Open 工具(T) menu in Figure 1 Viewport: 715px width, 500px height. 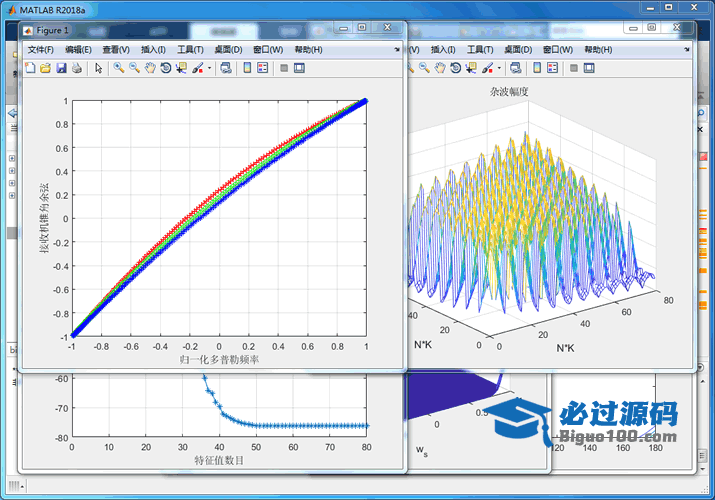click(x=190, y=50)
